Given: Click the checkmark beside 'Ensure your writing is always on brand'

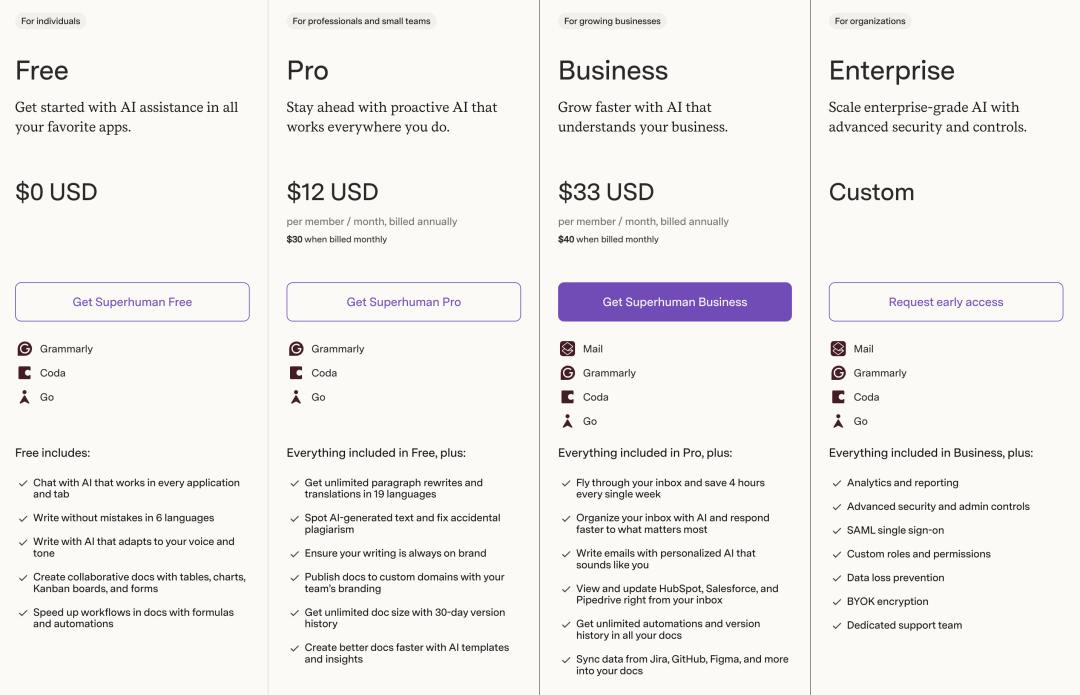Looking at the screenshot, I should tap(293, 553).
